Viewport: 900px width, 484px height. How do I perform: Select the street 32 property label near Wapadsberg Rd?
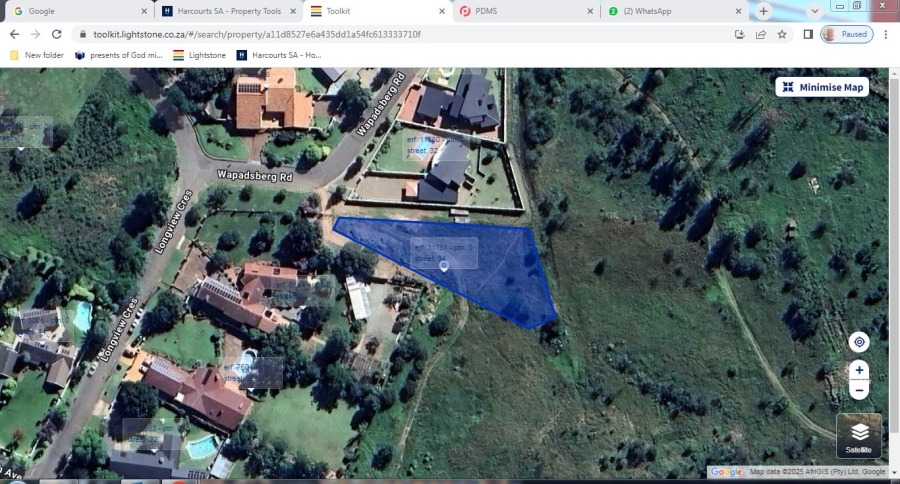click(436, 145)
